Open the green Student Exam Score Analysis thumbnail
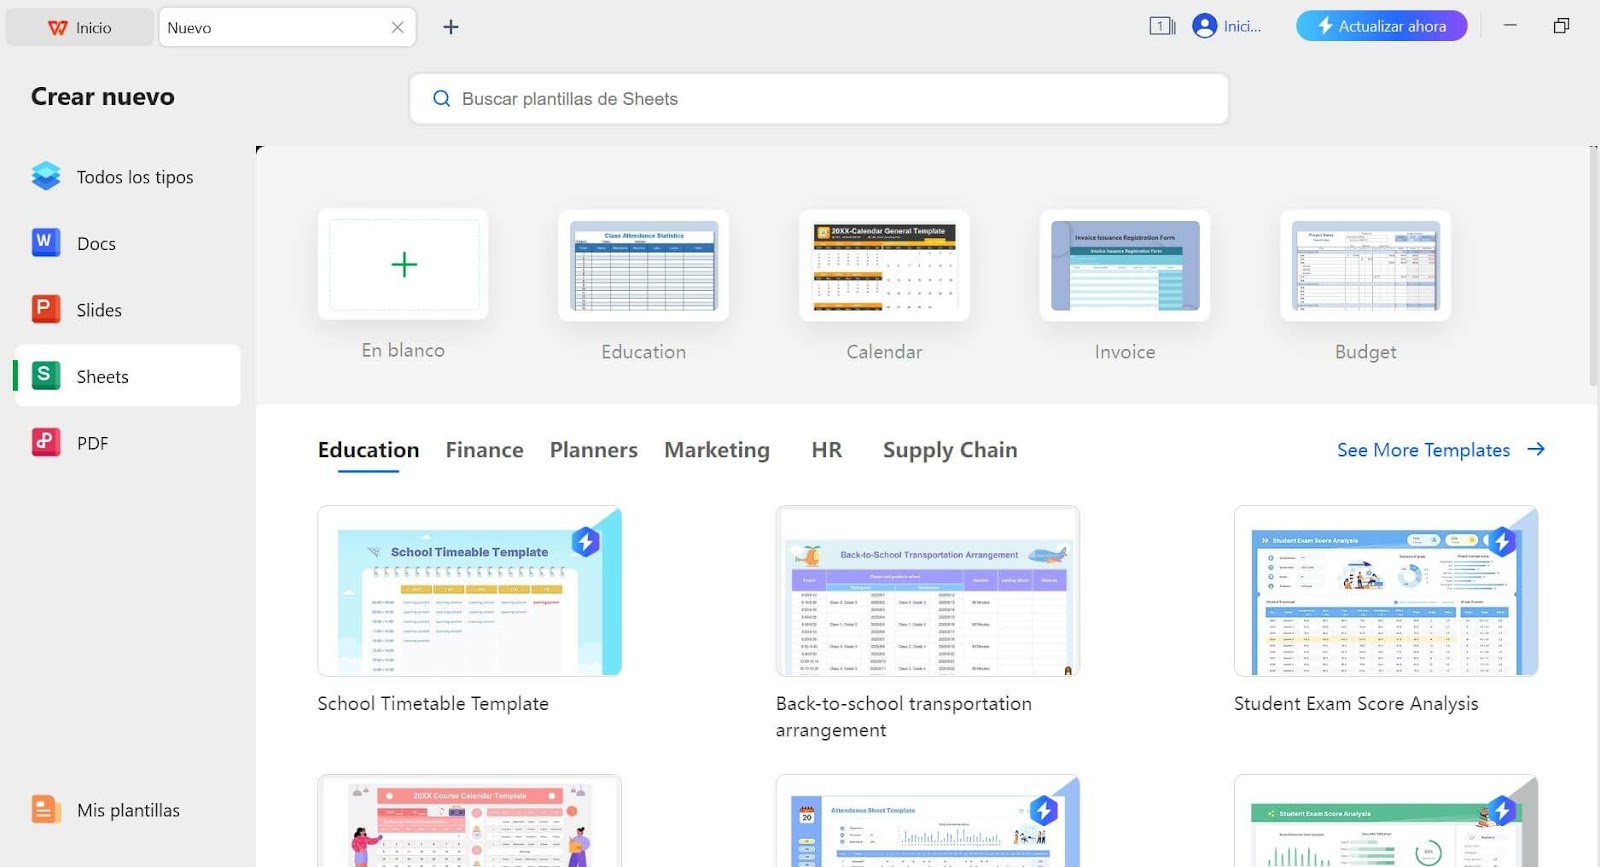This screenshot has width=1600, height=867. (x=1385, y=821)
